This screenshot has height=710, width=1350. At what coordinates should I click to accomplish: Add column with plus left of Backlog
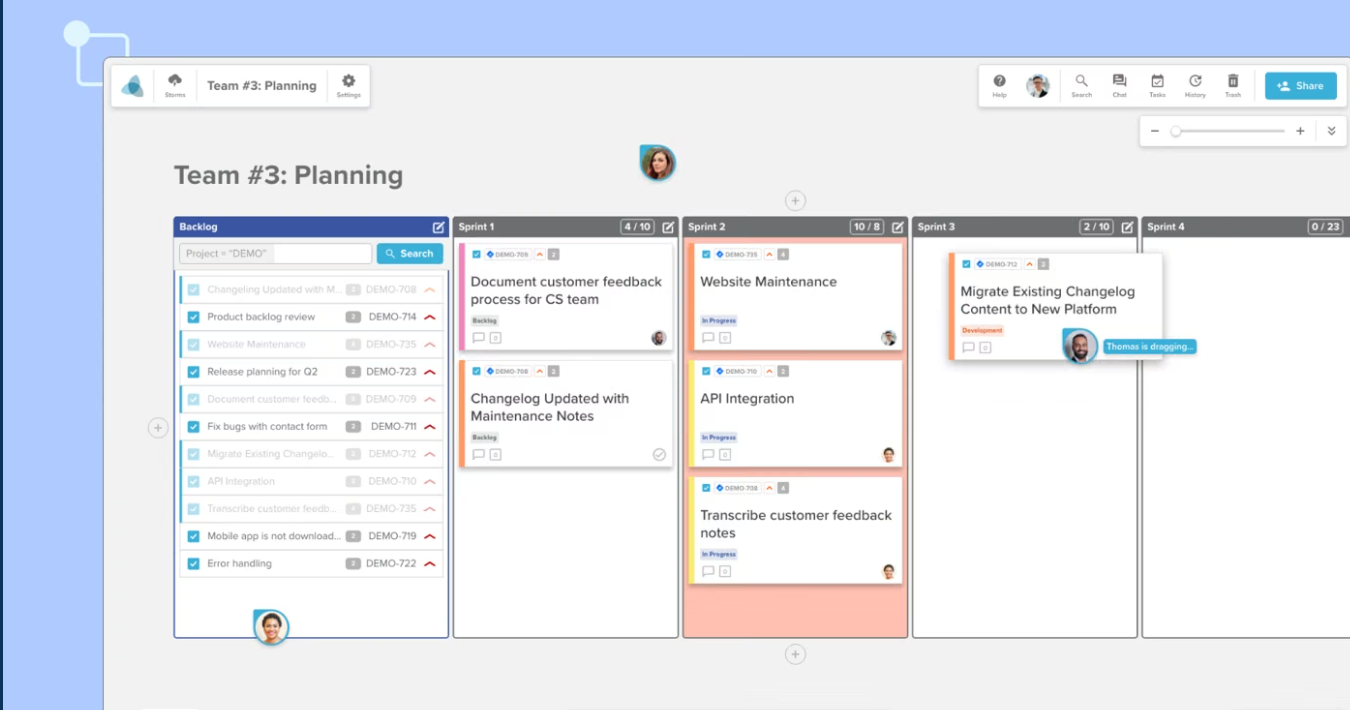pos(158,428)
